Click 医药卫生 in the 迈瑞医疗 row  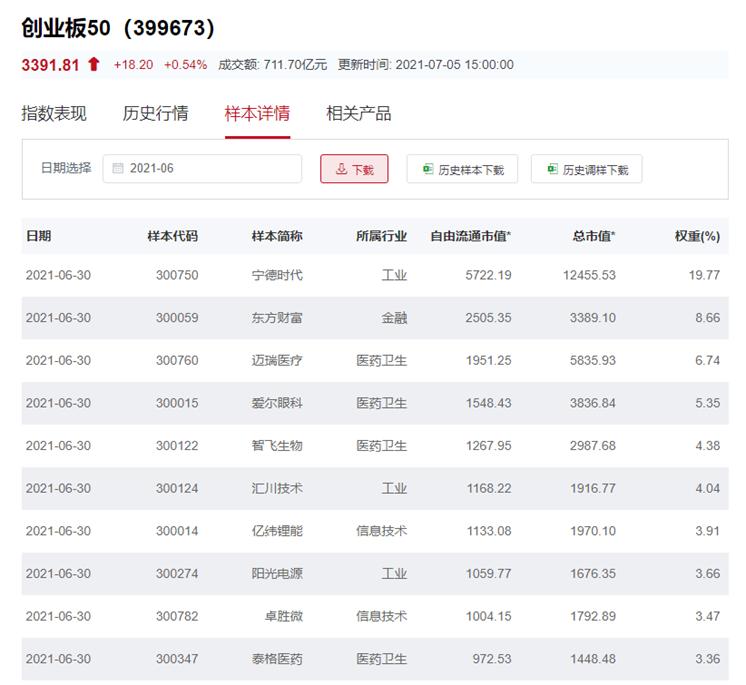[382, 360]
